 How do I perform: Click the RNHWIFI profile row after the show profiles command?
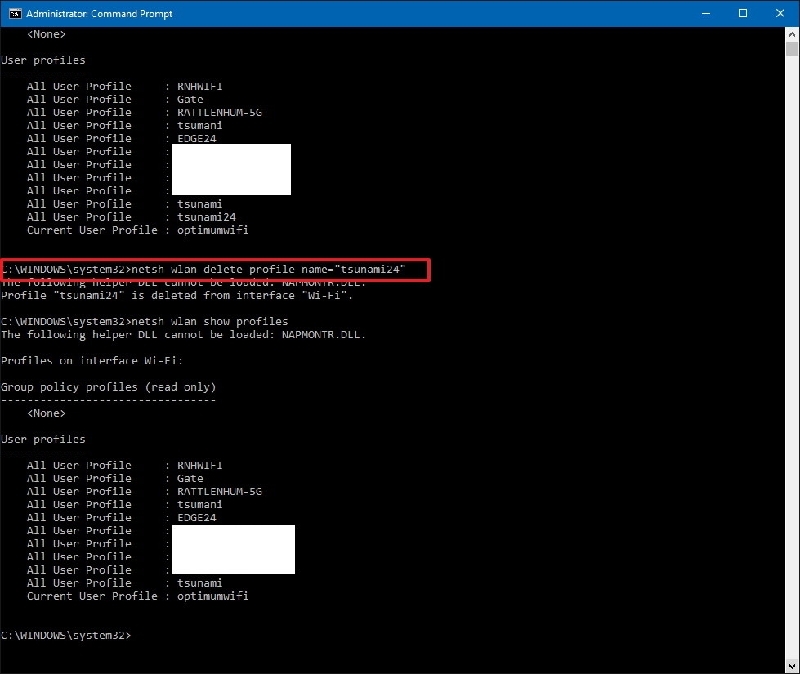[124, 465]
